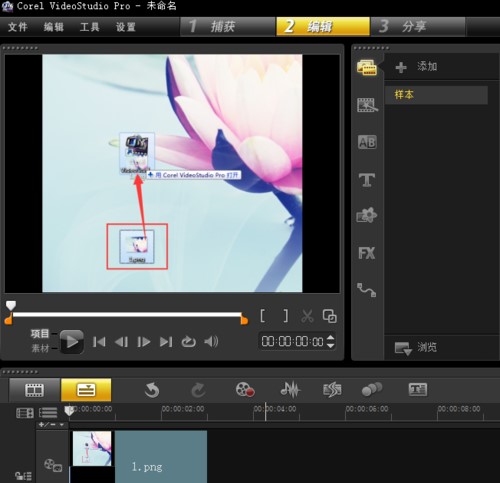
Task: Expand the track +/- dropdown arrow
Action: pos(62,425)
